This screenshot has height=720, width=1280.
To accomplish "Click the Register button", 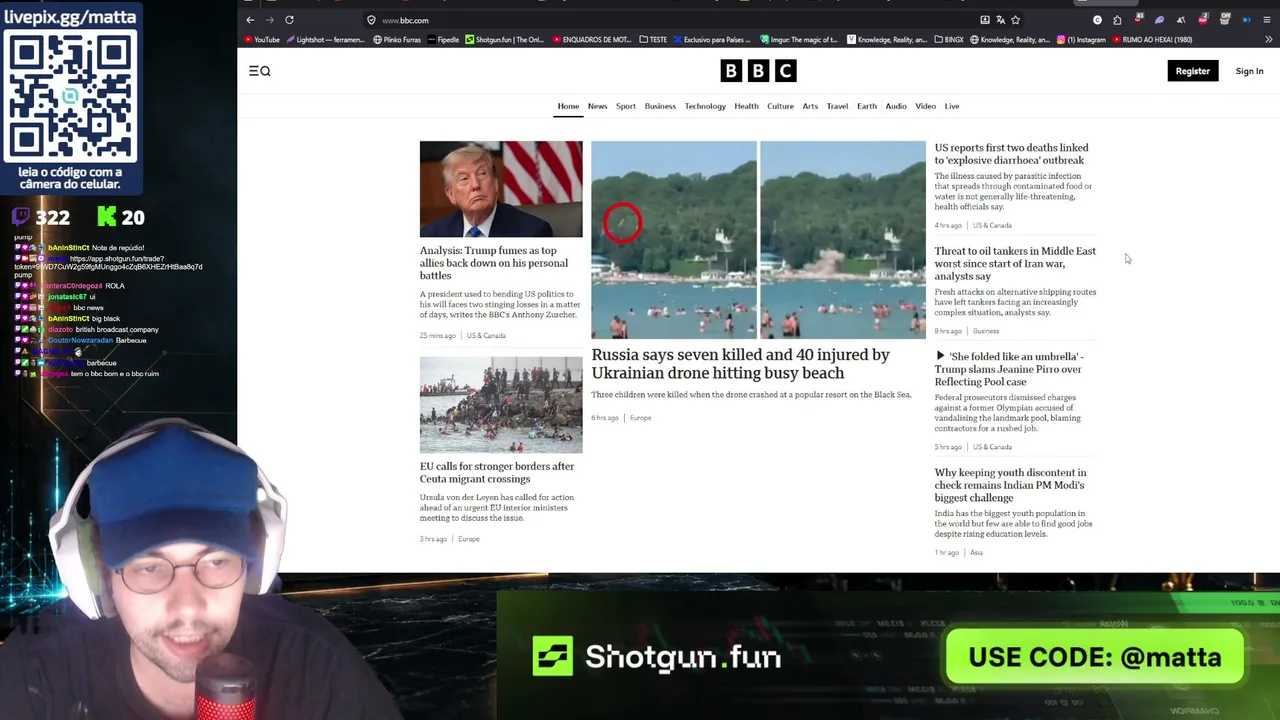I will coord(1192,71).
